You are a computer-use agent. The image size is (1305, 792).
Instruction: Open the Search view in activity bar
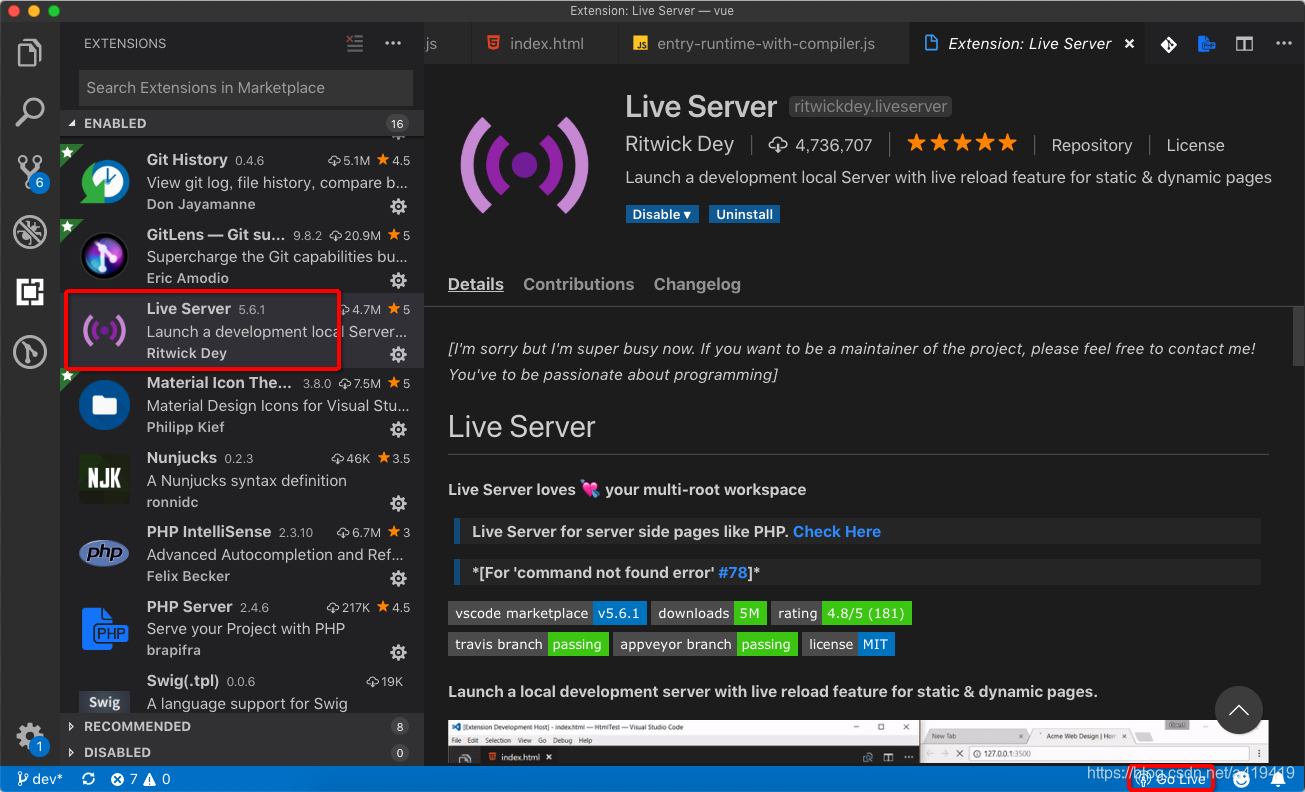point(30,111)
